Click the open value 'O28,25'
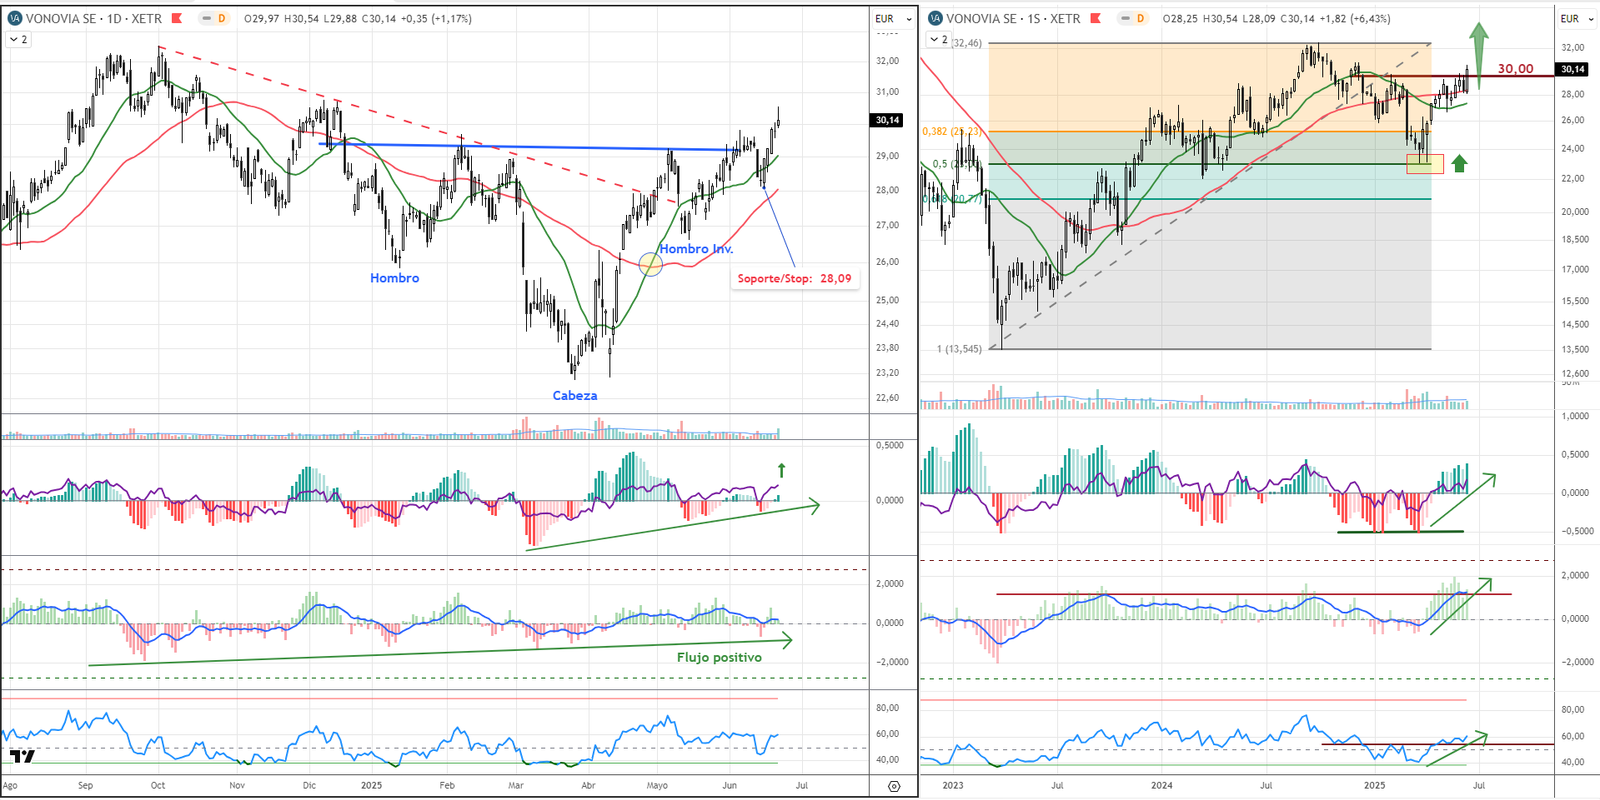 (1181, 18)
